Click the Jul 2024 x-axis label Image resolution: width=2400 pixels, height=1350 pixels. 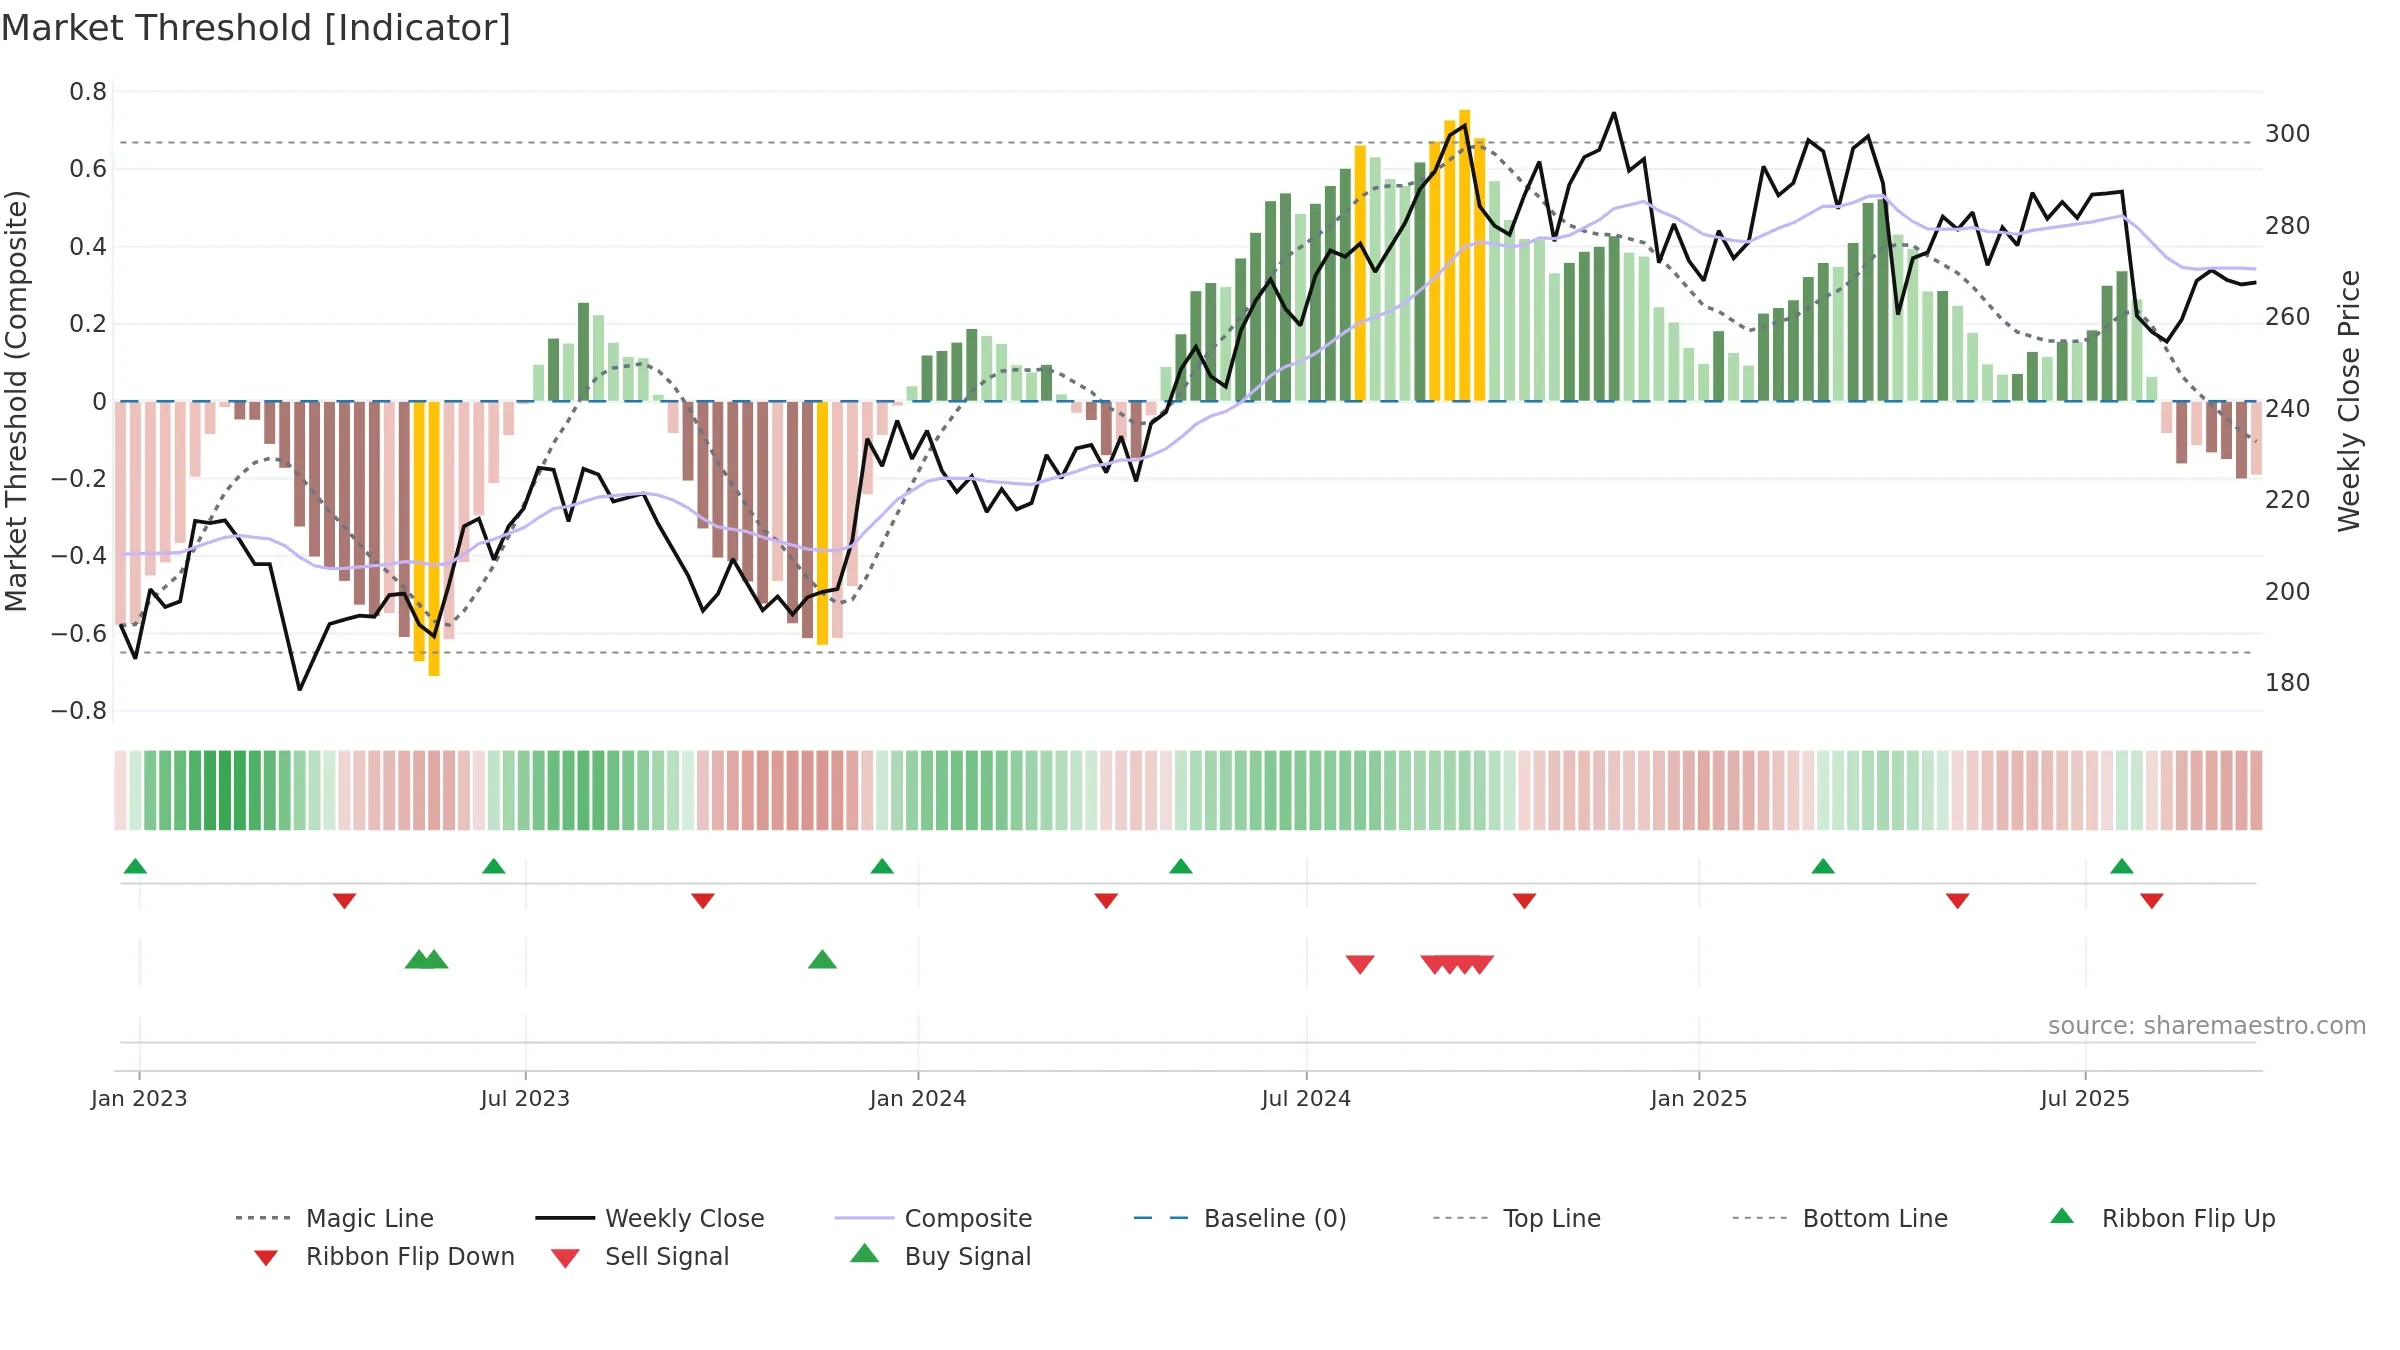pos(1306,1098)
